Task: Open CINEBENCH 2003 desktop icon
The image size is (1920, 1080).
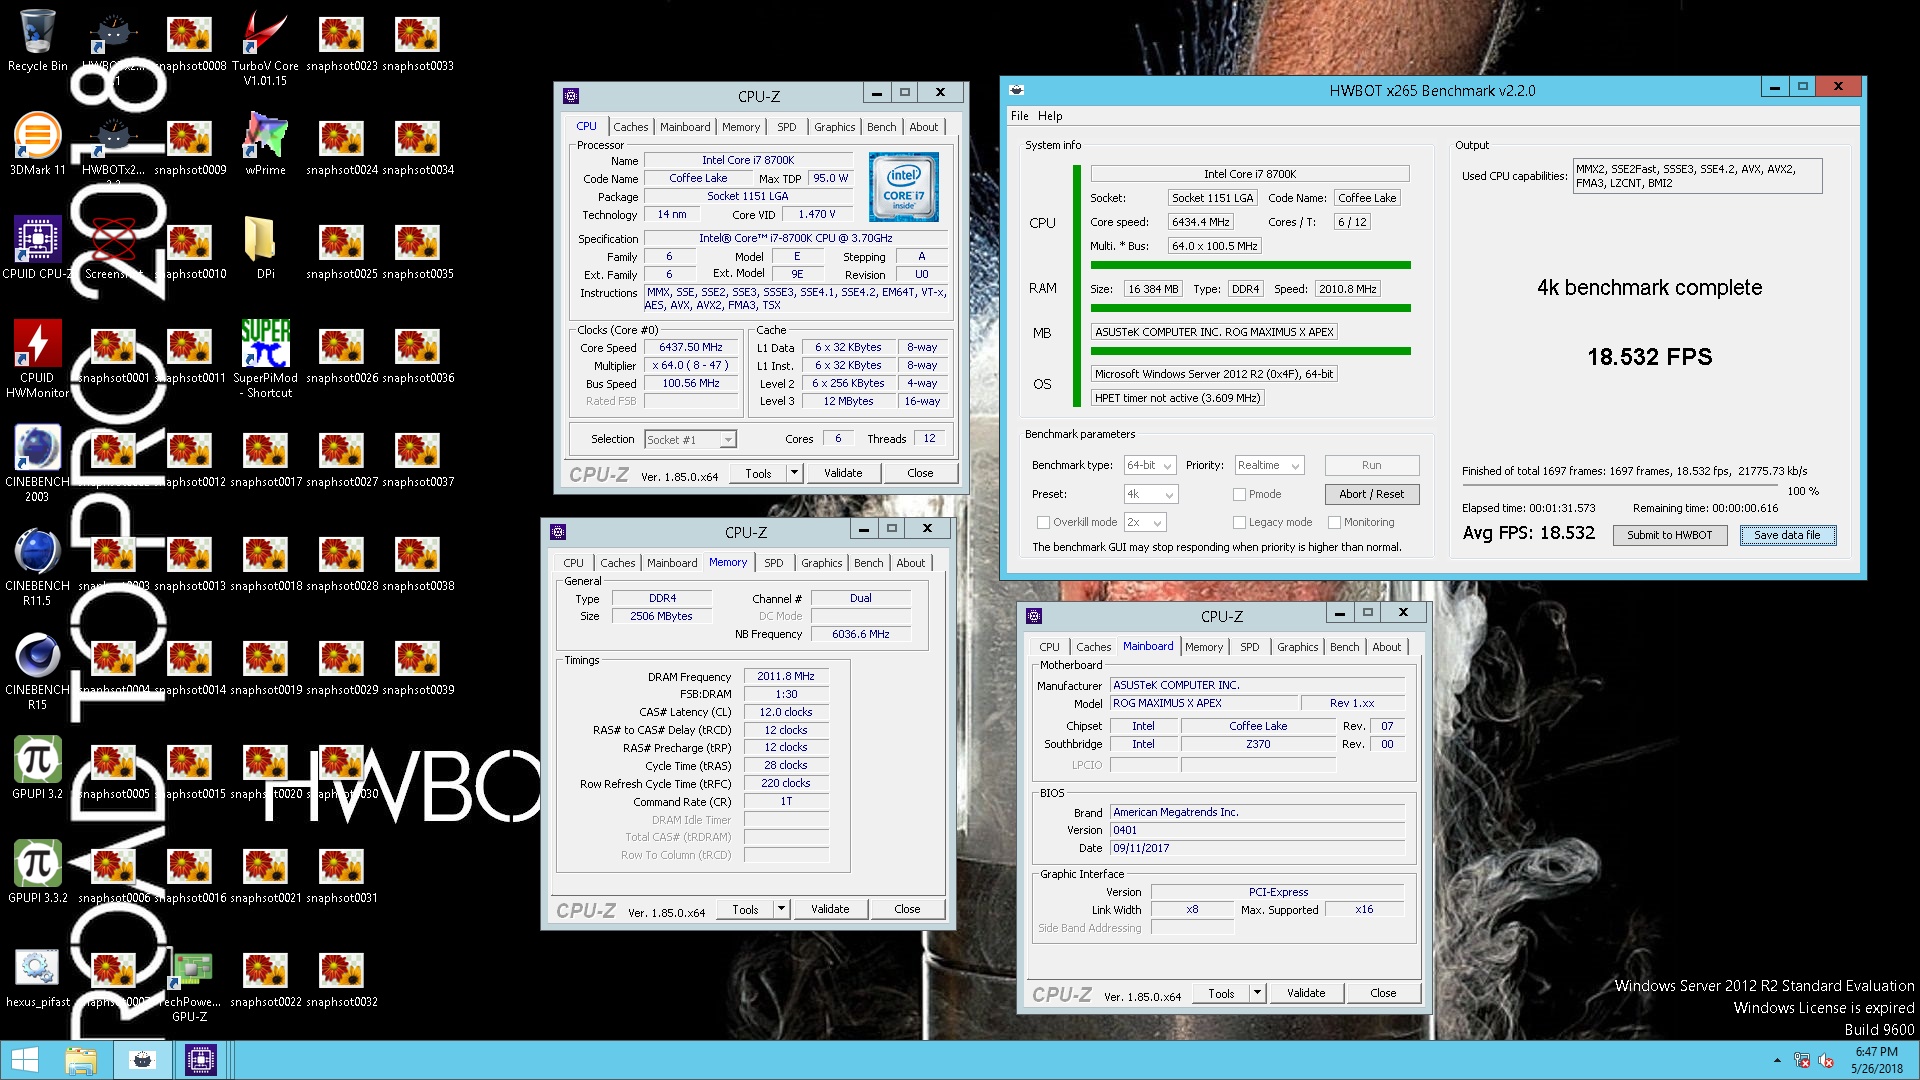Action: (x=37, y=462)
